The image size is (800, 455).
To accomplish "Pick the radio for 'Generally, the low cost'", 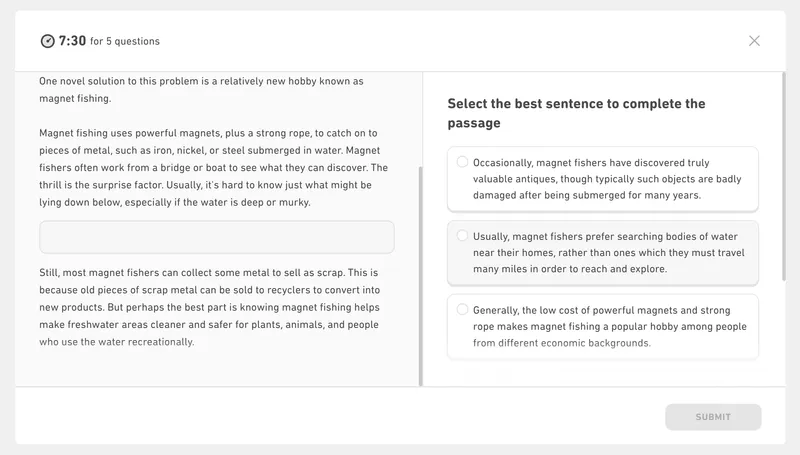I will tap(462, 310).
